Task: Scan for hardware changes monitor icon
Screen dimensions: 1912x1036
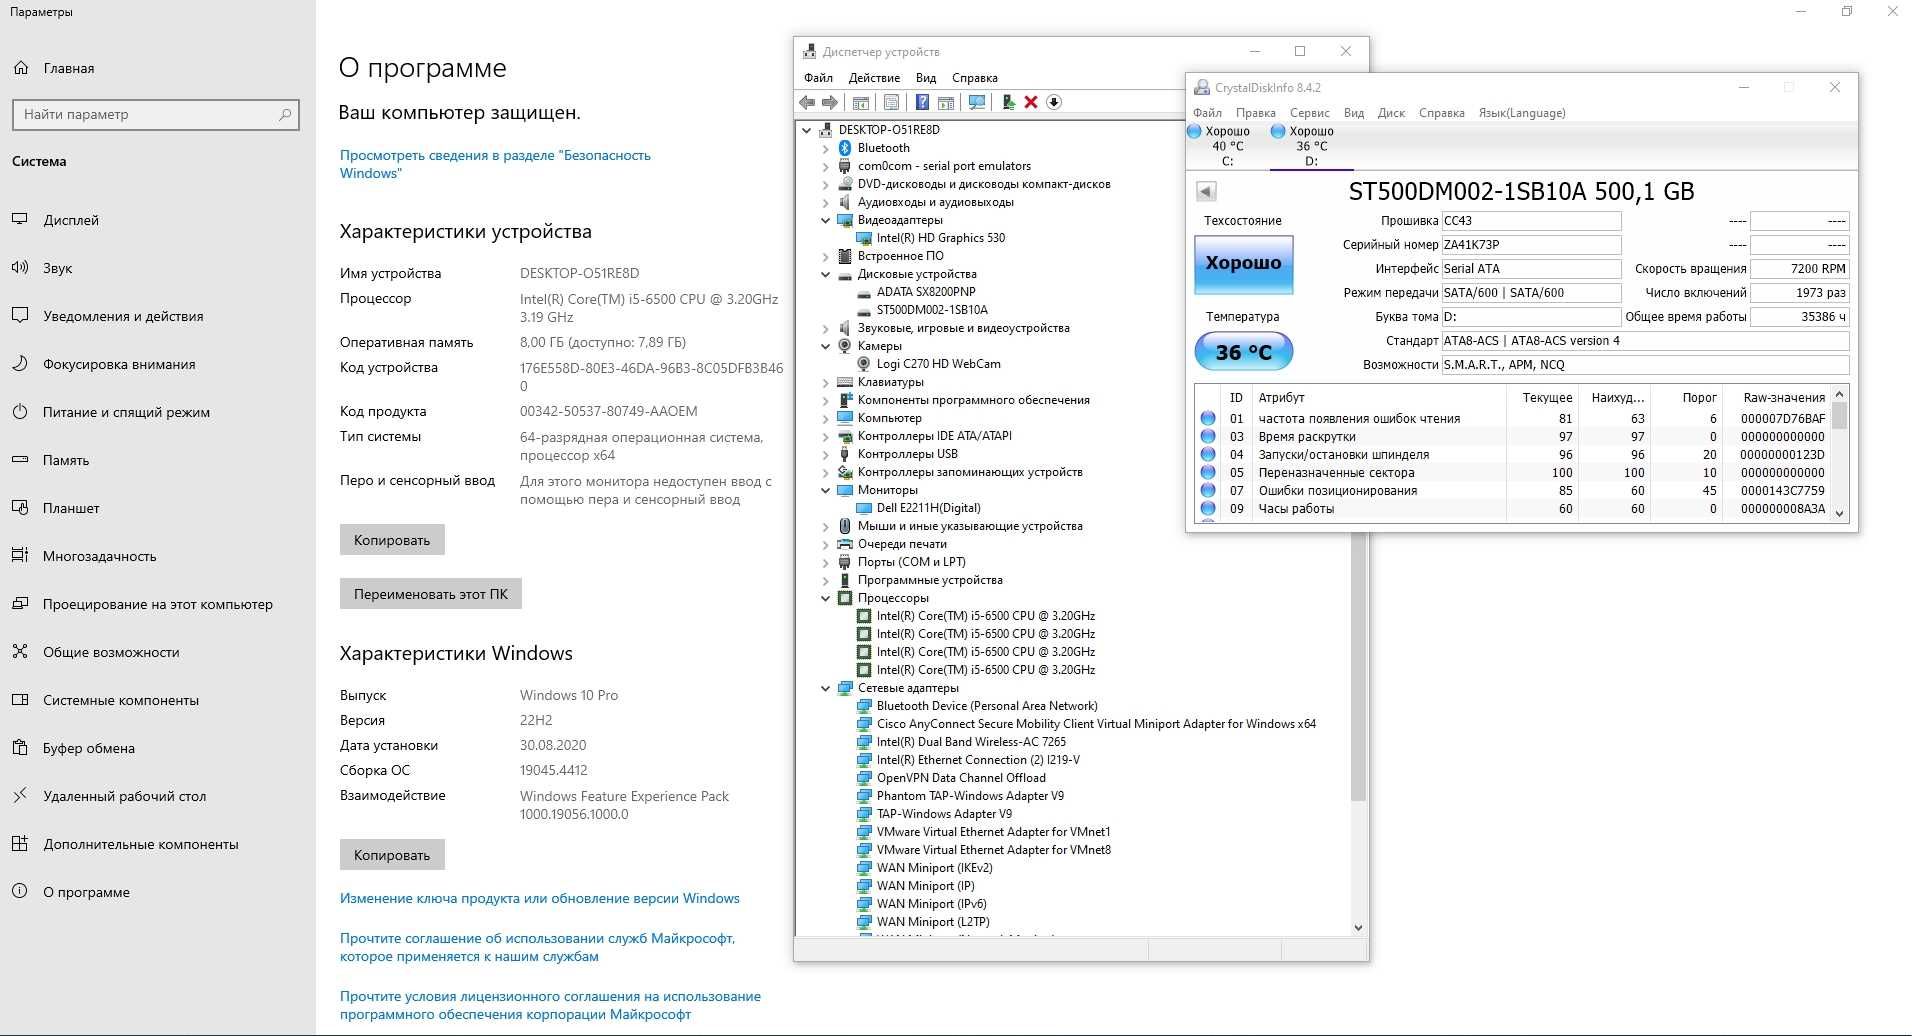Action: click(977, 102)
